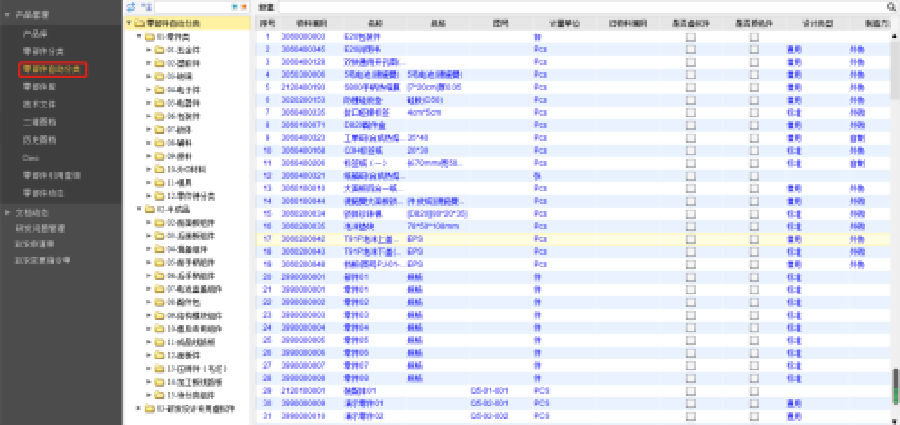Tick the right checkbox in highlighted row 17
The height and width of the screenshot is (425, 900).
pos(754,239)
